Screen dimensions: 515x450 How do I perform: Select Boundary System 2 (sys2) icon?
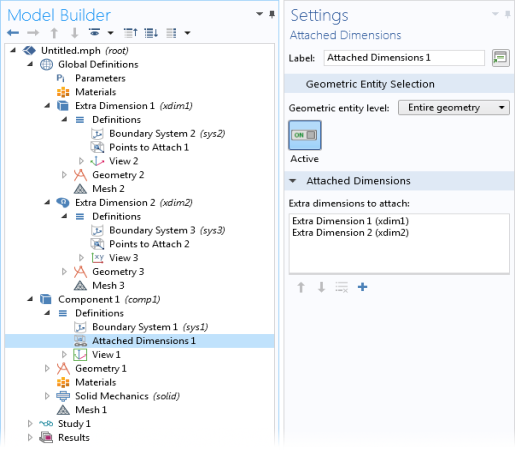coord(97,134)
